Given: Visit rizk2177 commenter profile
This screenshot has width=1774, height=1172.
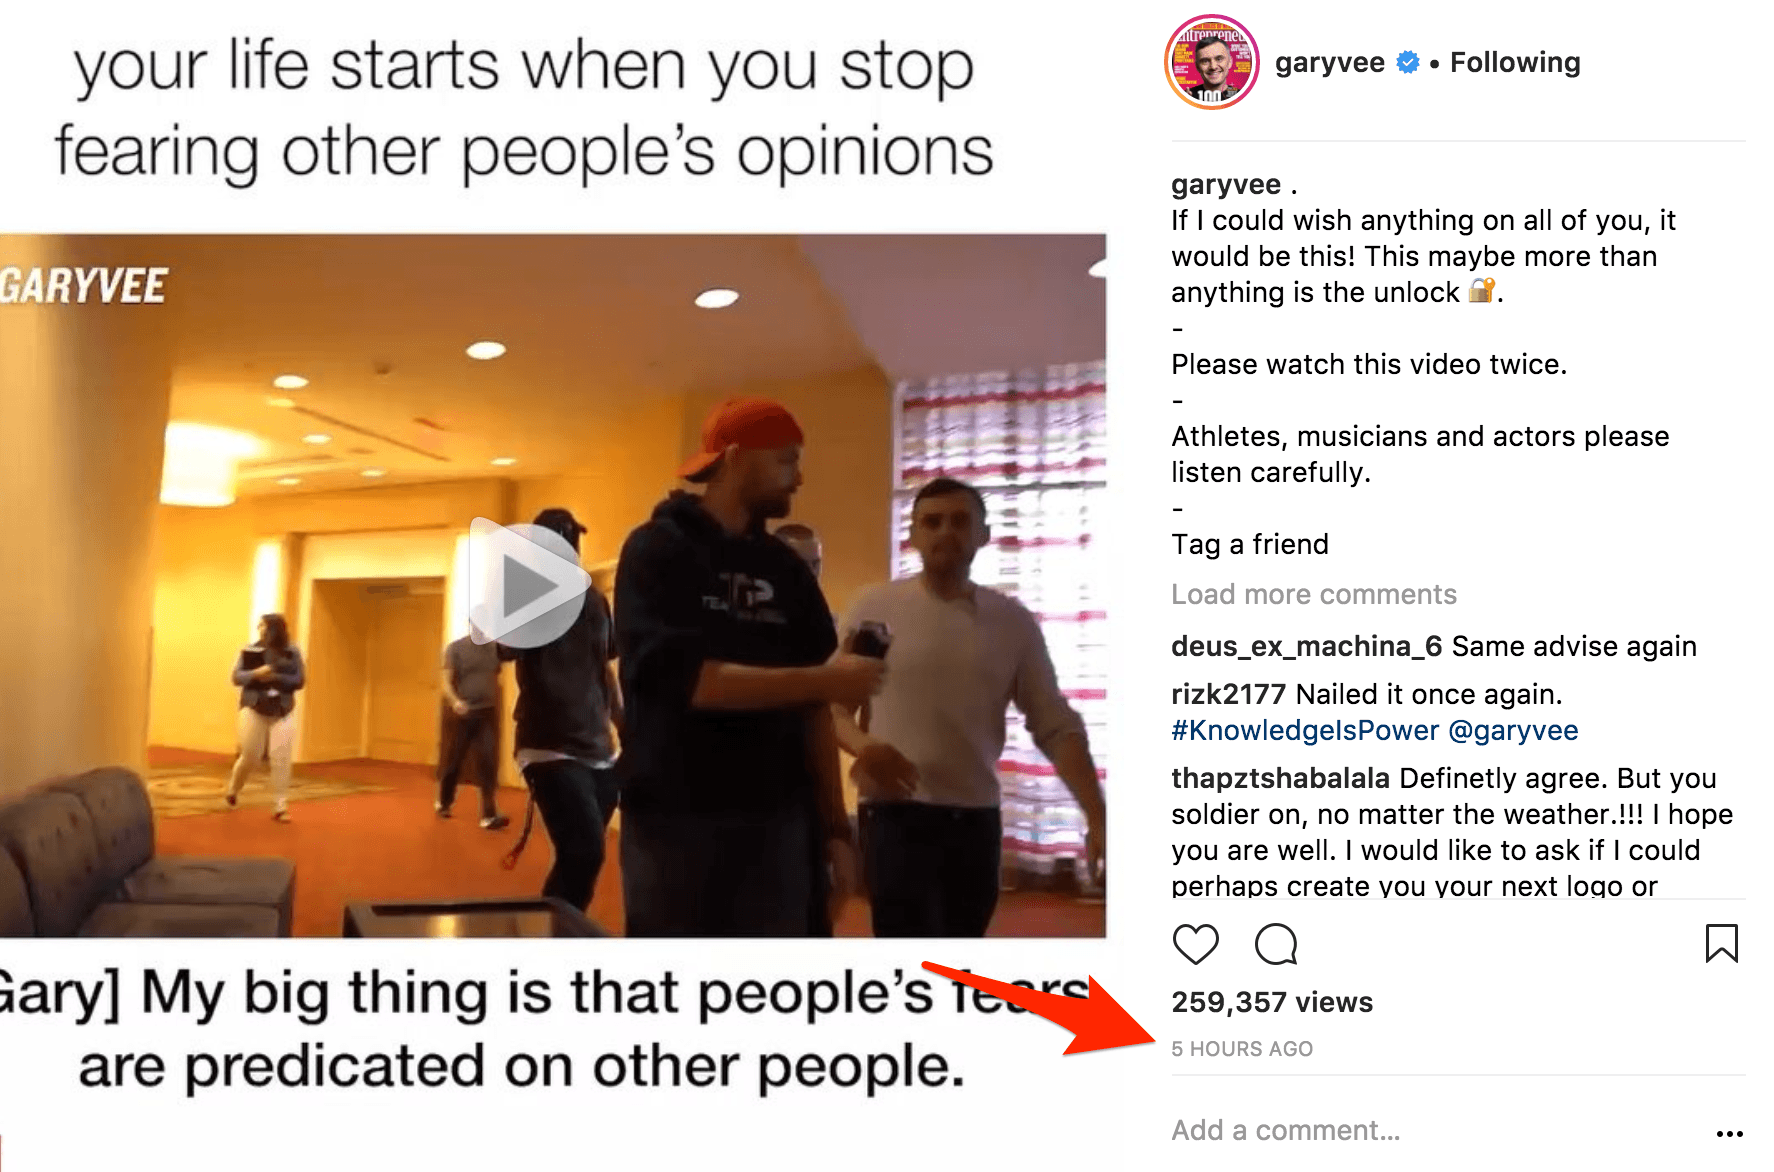Looking at the screenshot, I should click(x=1228, y=694).
